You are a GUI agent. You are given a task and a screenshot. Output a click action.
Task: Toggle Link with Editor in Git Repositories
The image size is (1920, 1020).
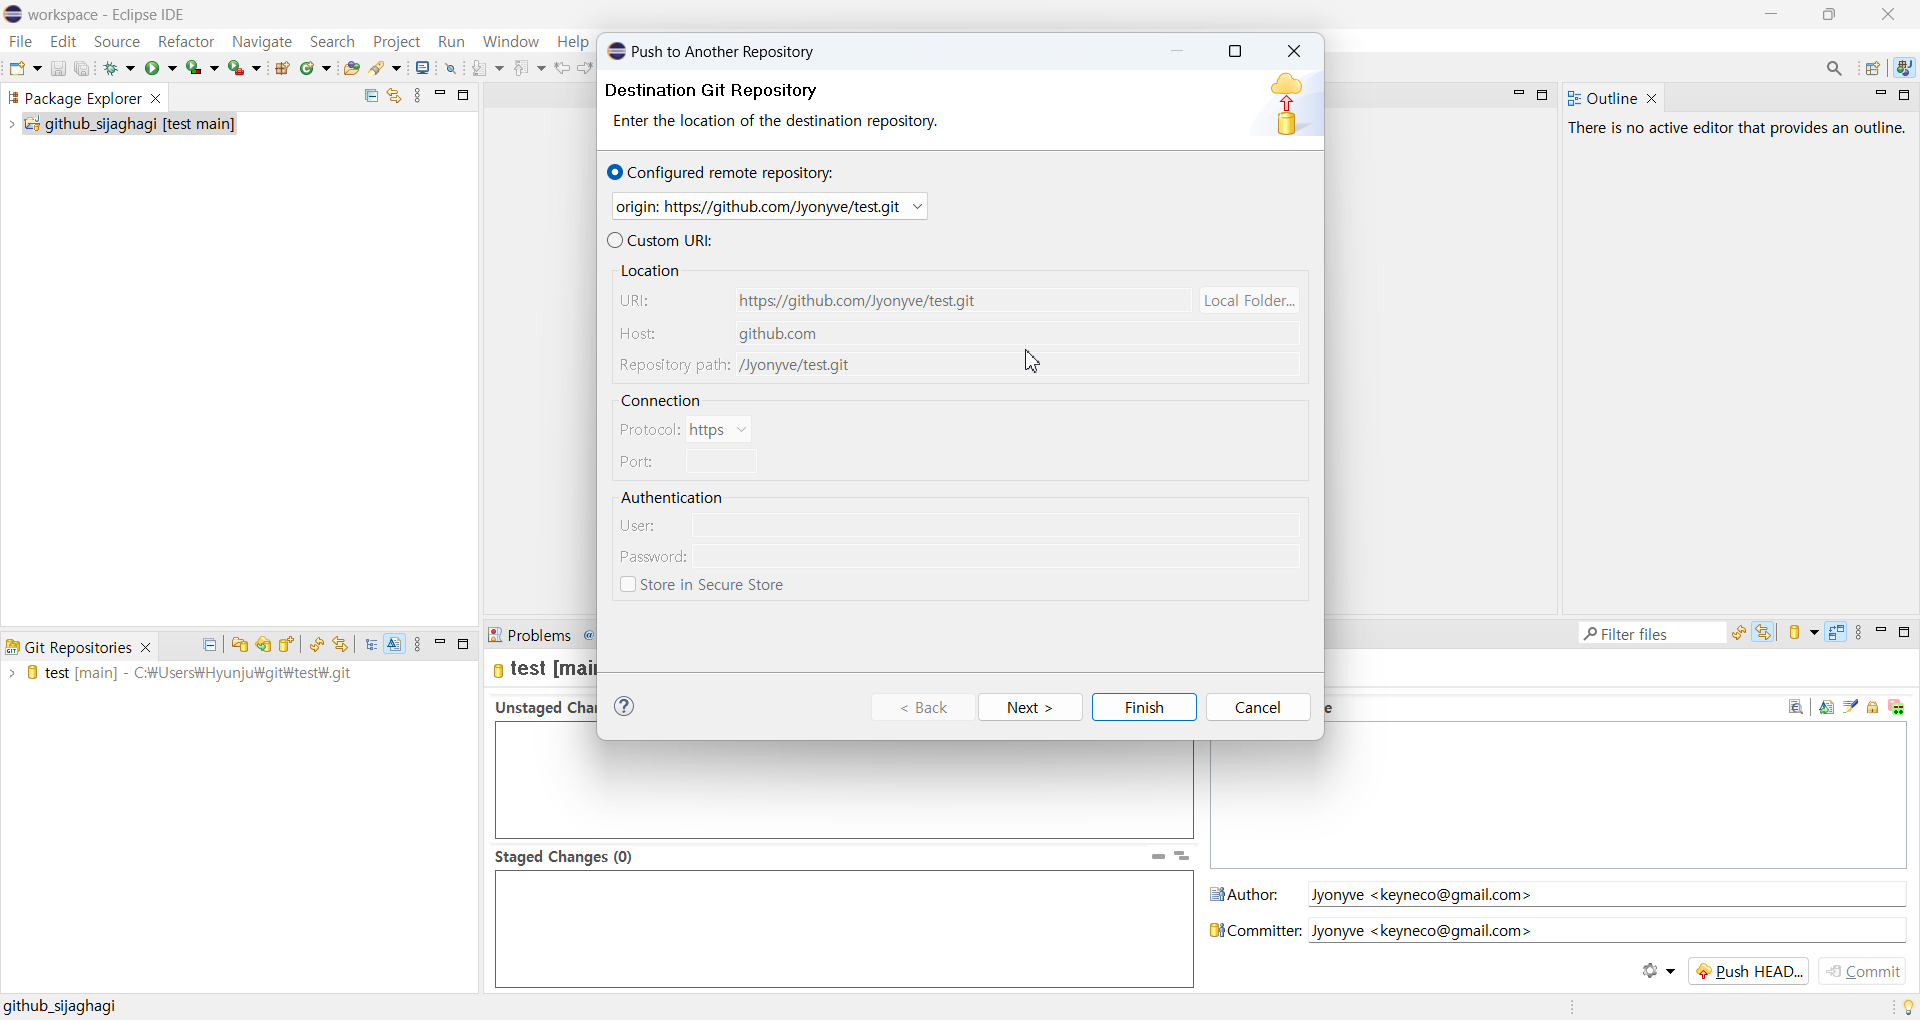342,645
